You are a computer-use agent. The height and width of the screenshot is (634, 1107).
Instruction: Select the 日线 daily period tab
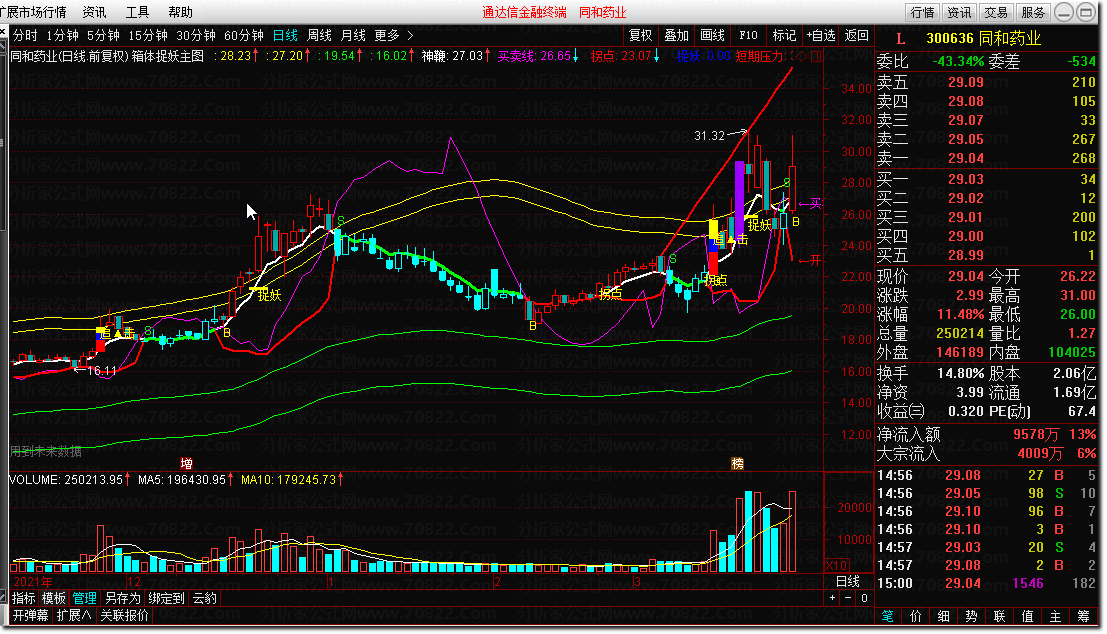(x=285, y=35)
